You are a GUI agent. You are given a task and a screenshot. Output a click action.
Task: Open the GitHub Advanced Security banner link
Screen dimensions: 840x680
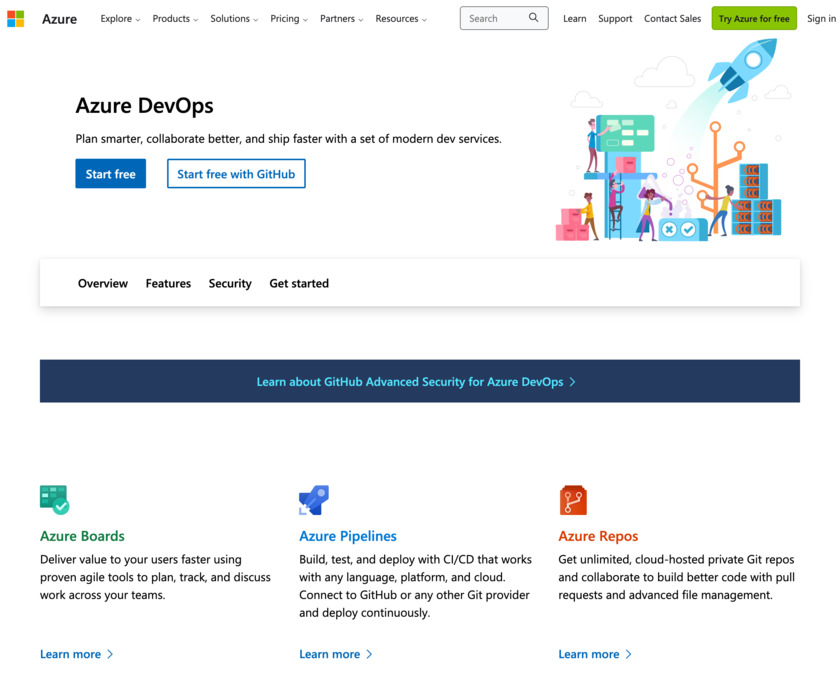(416, 382)
